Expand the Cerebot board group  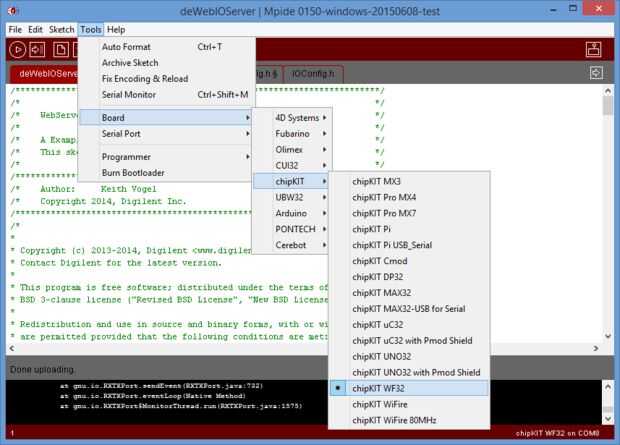(x=291, y=245)
